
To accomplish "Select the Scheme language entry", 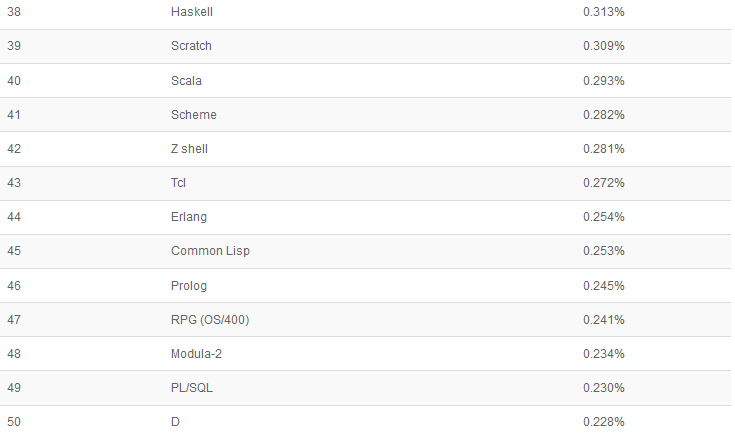I will (x=193, y=115).
